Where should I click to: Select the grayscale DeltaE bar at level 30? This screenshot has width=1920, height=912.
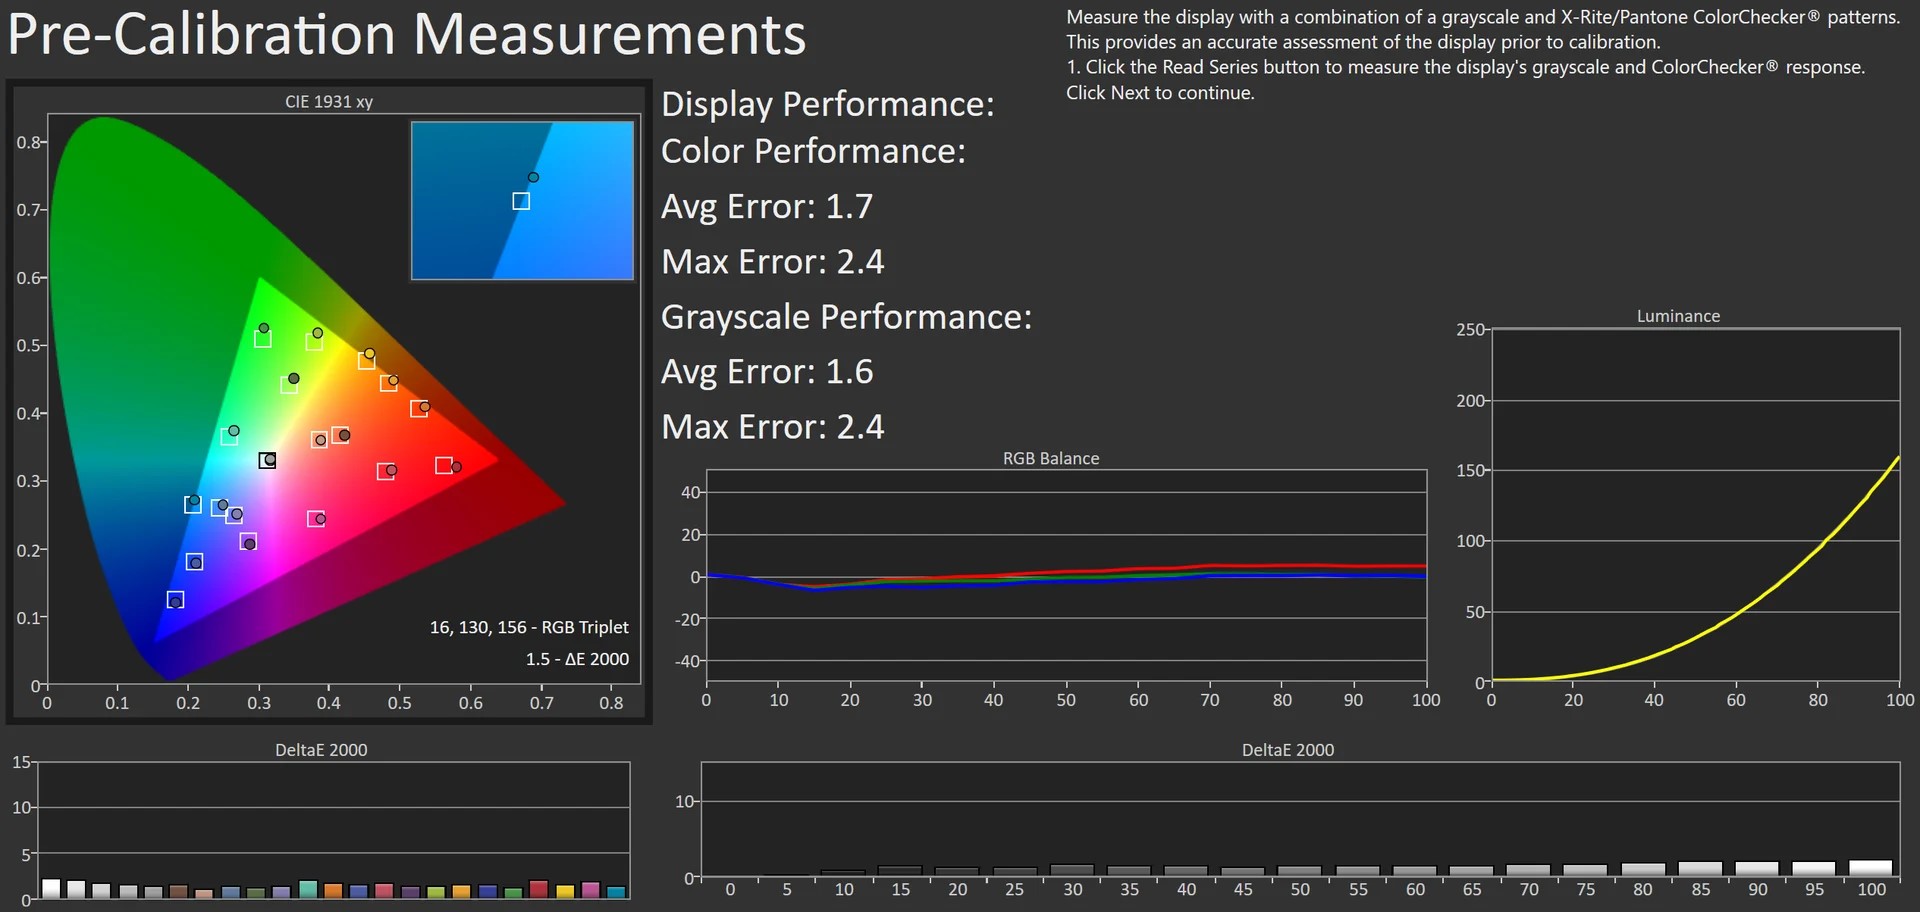[1072, 871]
